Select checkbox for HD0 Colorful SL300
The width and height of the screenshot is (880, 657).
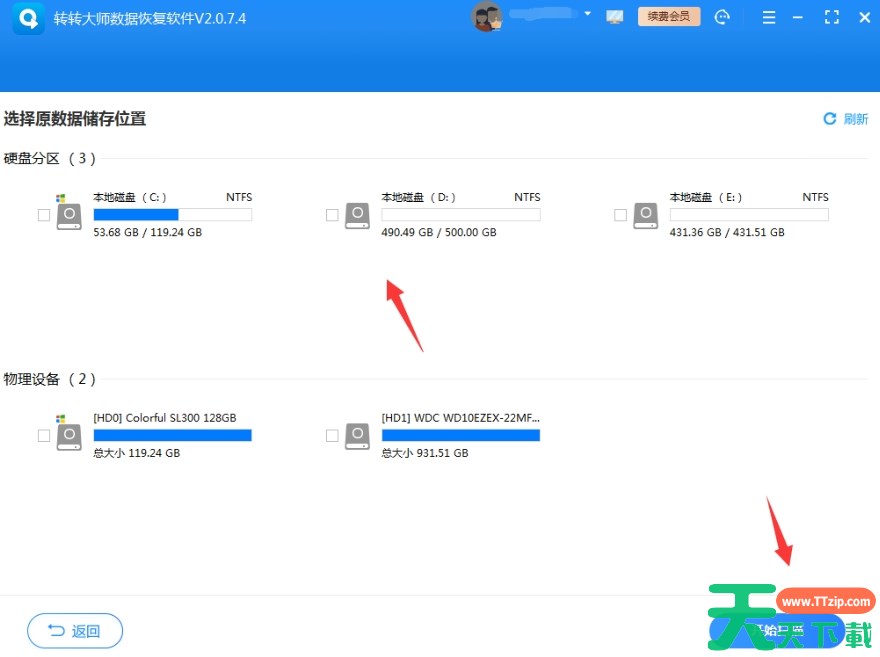pos(43,436)
